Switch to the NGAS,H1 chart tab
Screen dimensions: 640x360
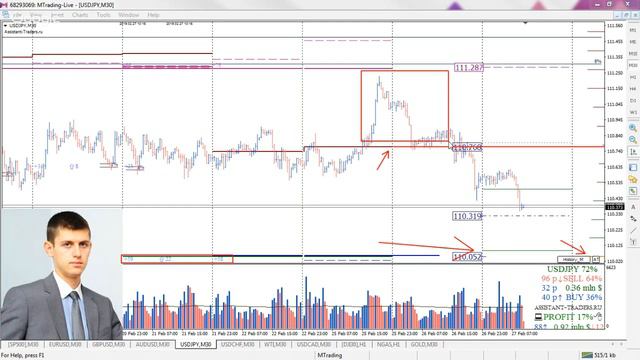[388, 344]
